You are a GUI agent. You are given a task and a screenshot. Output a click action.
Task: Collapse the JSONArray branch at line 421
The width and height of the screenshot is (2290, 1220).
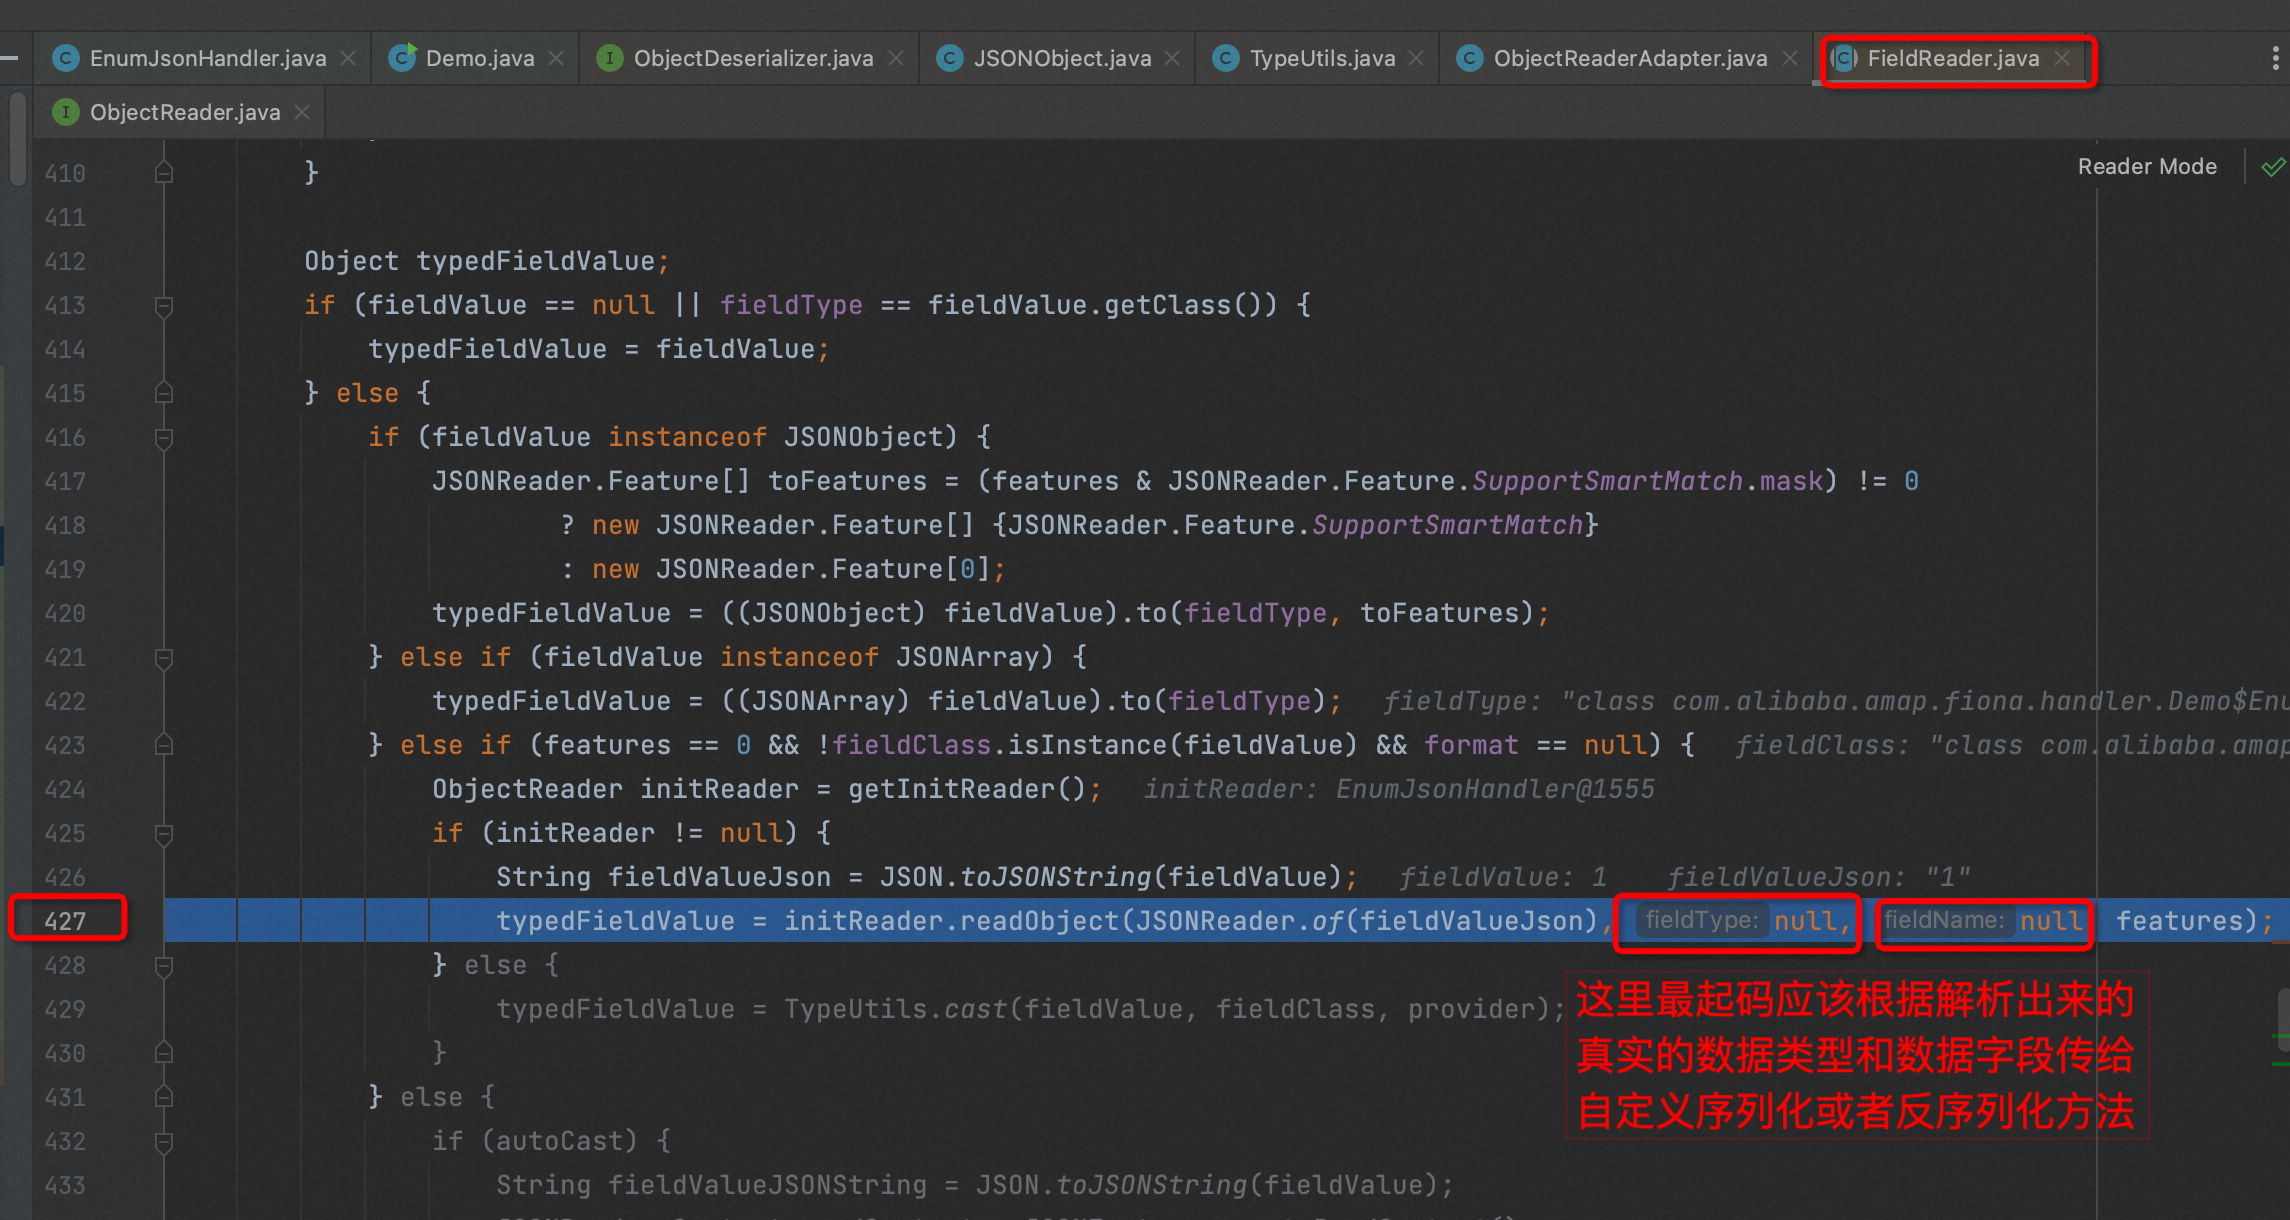[x=163, y=657]
